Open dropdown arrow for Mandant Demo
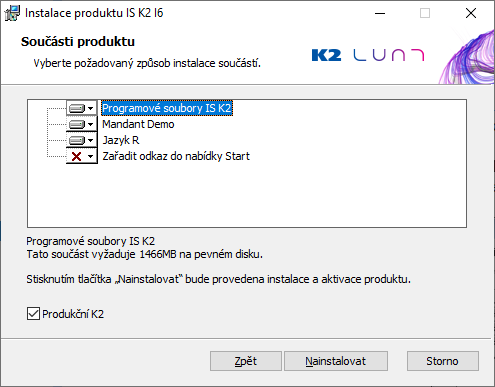The width and height of the screenshot is (495, 387). tap(91, 124)
